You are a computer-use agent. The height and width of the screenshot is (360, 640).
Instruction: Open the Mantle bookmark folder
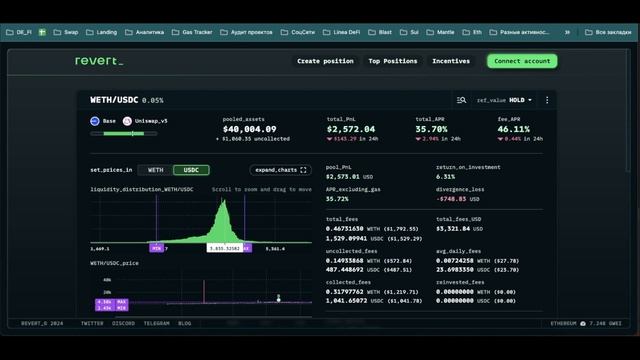(440, 32)
